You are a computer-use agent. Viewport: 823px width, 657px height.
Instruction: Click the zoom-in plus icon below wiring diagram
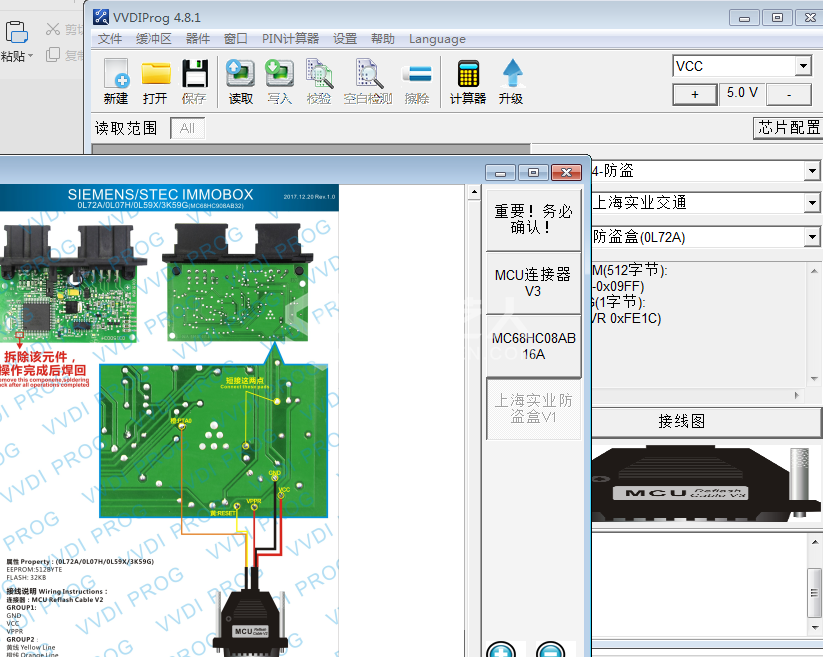pyautogui.click(x=501, y=651)
